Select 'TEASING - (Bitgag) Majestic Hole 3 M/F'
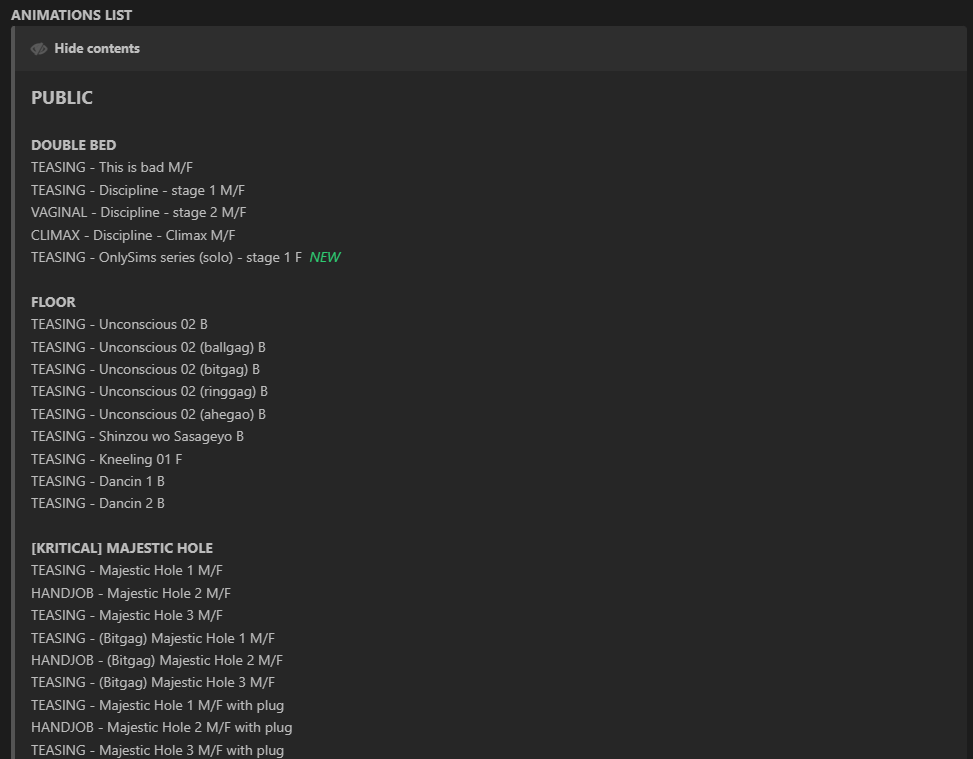The width and height of the screenshot is (973, 759). point(153,682)
